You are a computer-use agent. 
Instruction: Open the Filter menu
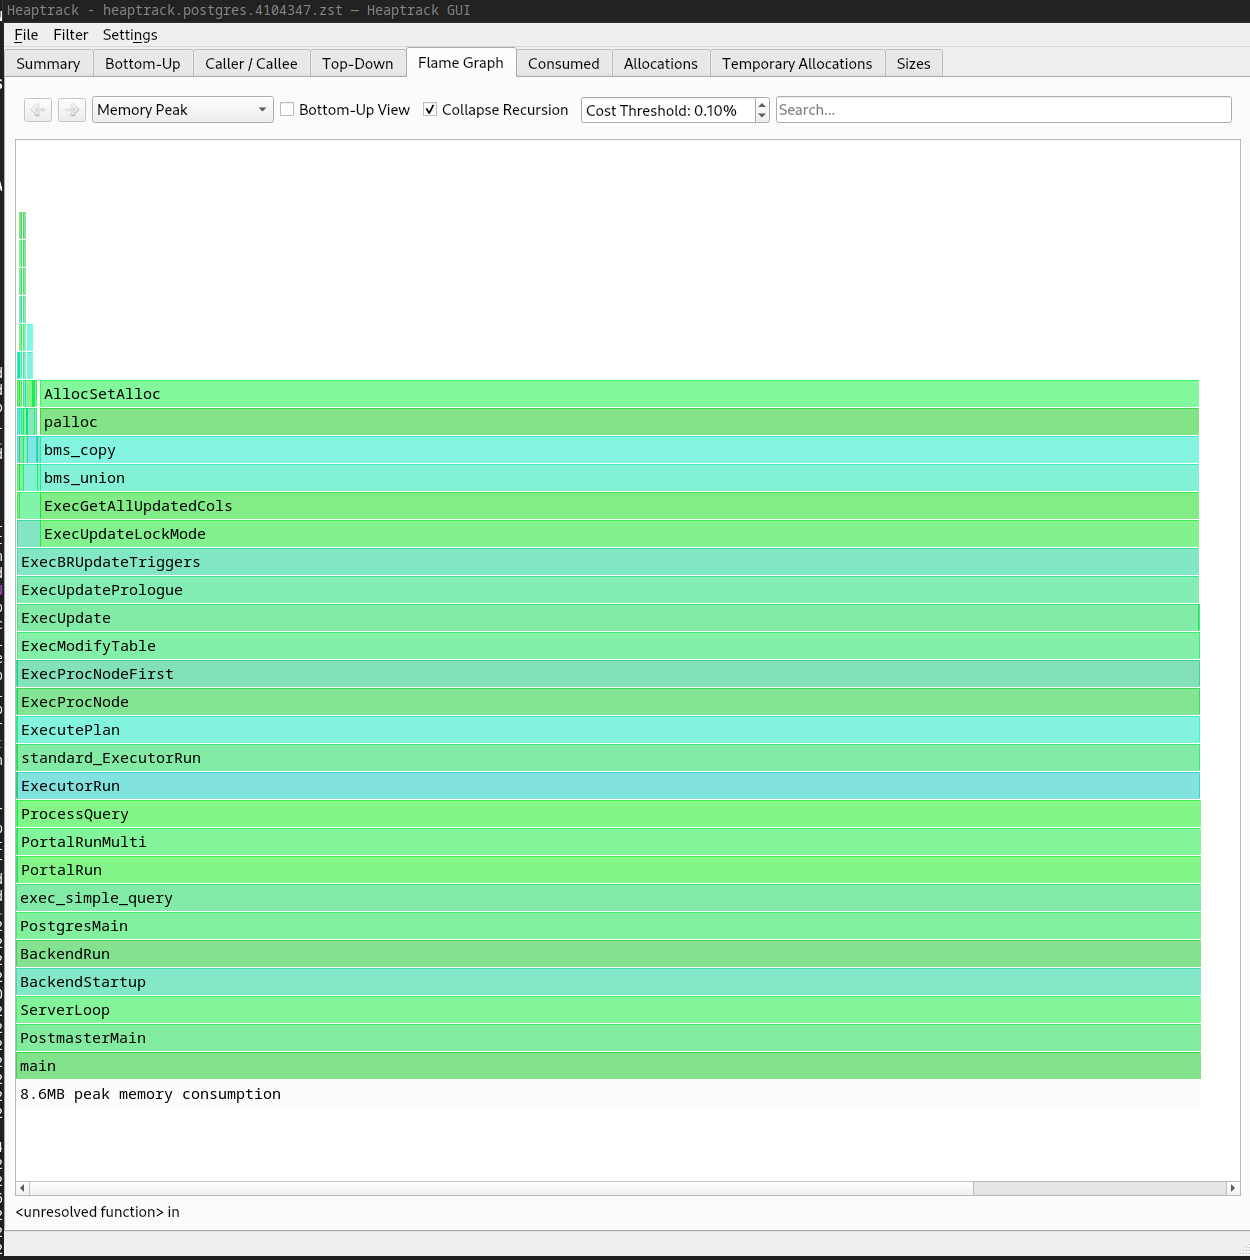[70, 35]
